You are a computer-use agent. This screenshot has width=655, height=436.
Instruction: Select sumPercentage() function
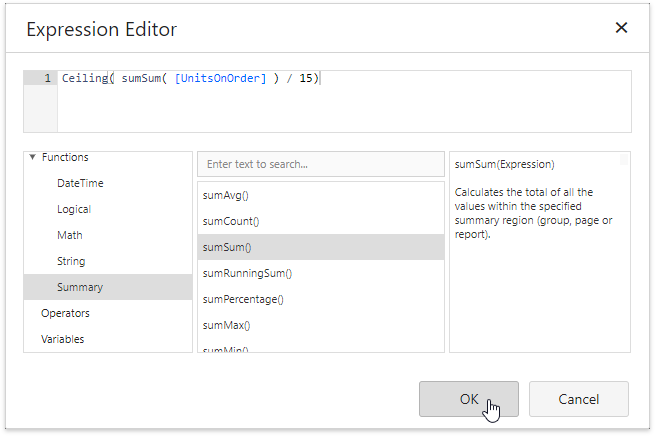243,299
